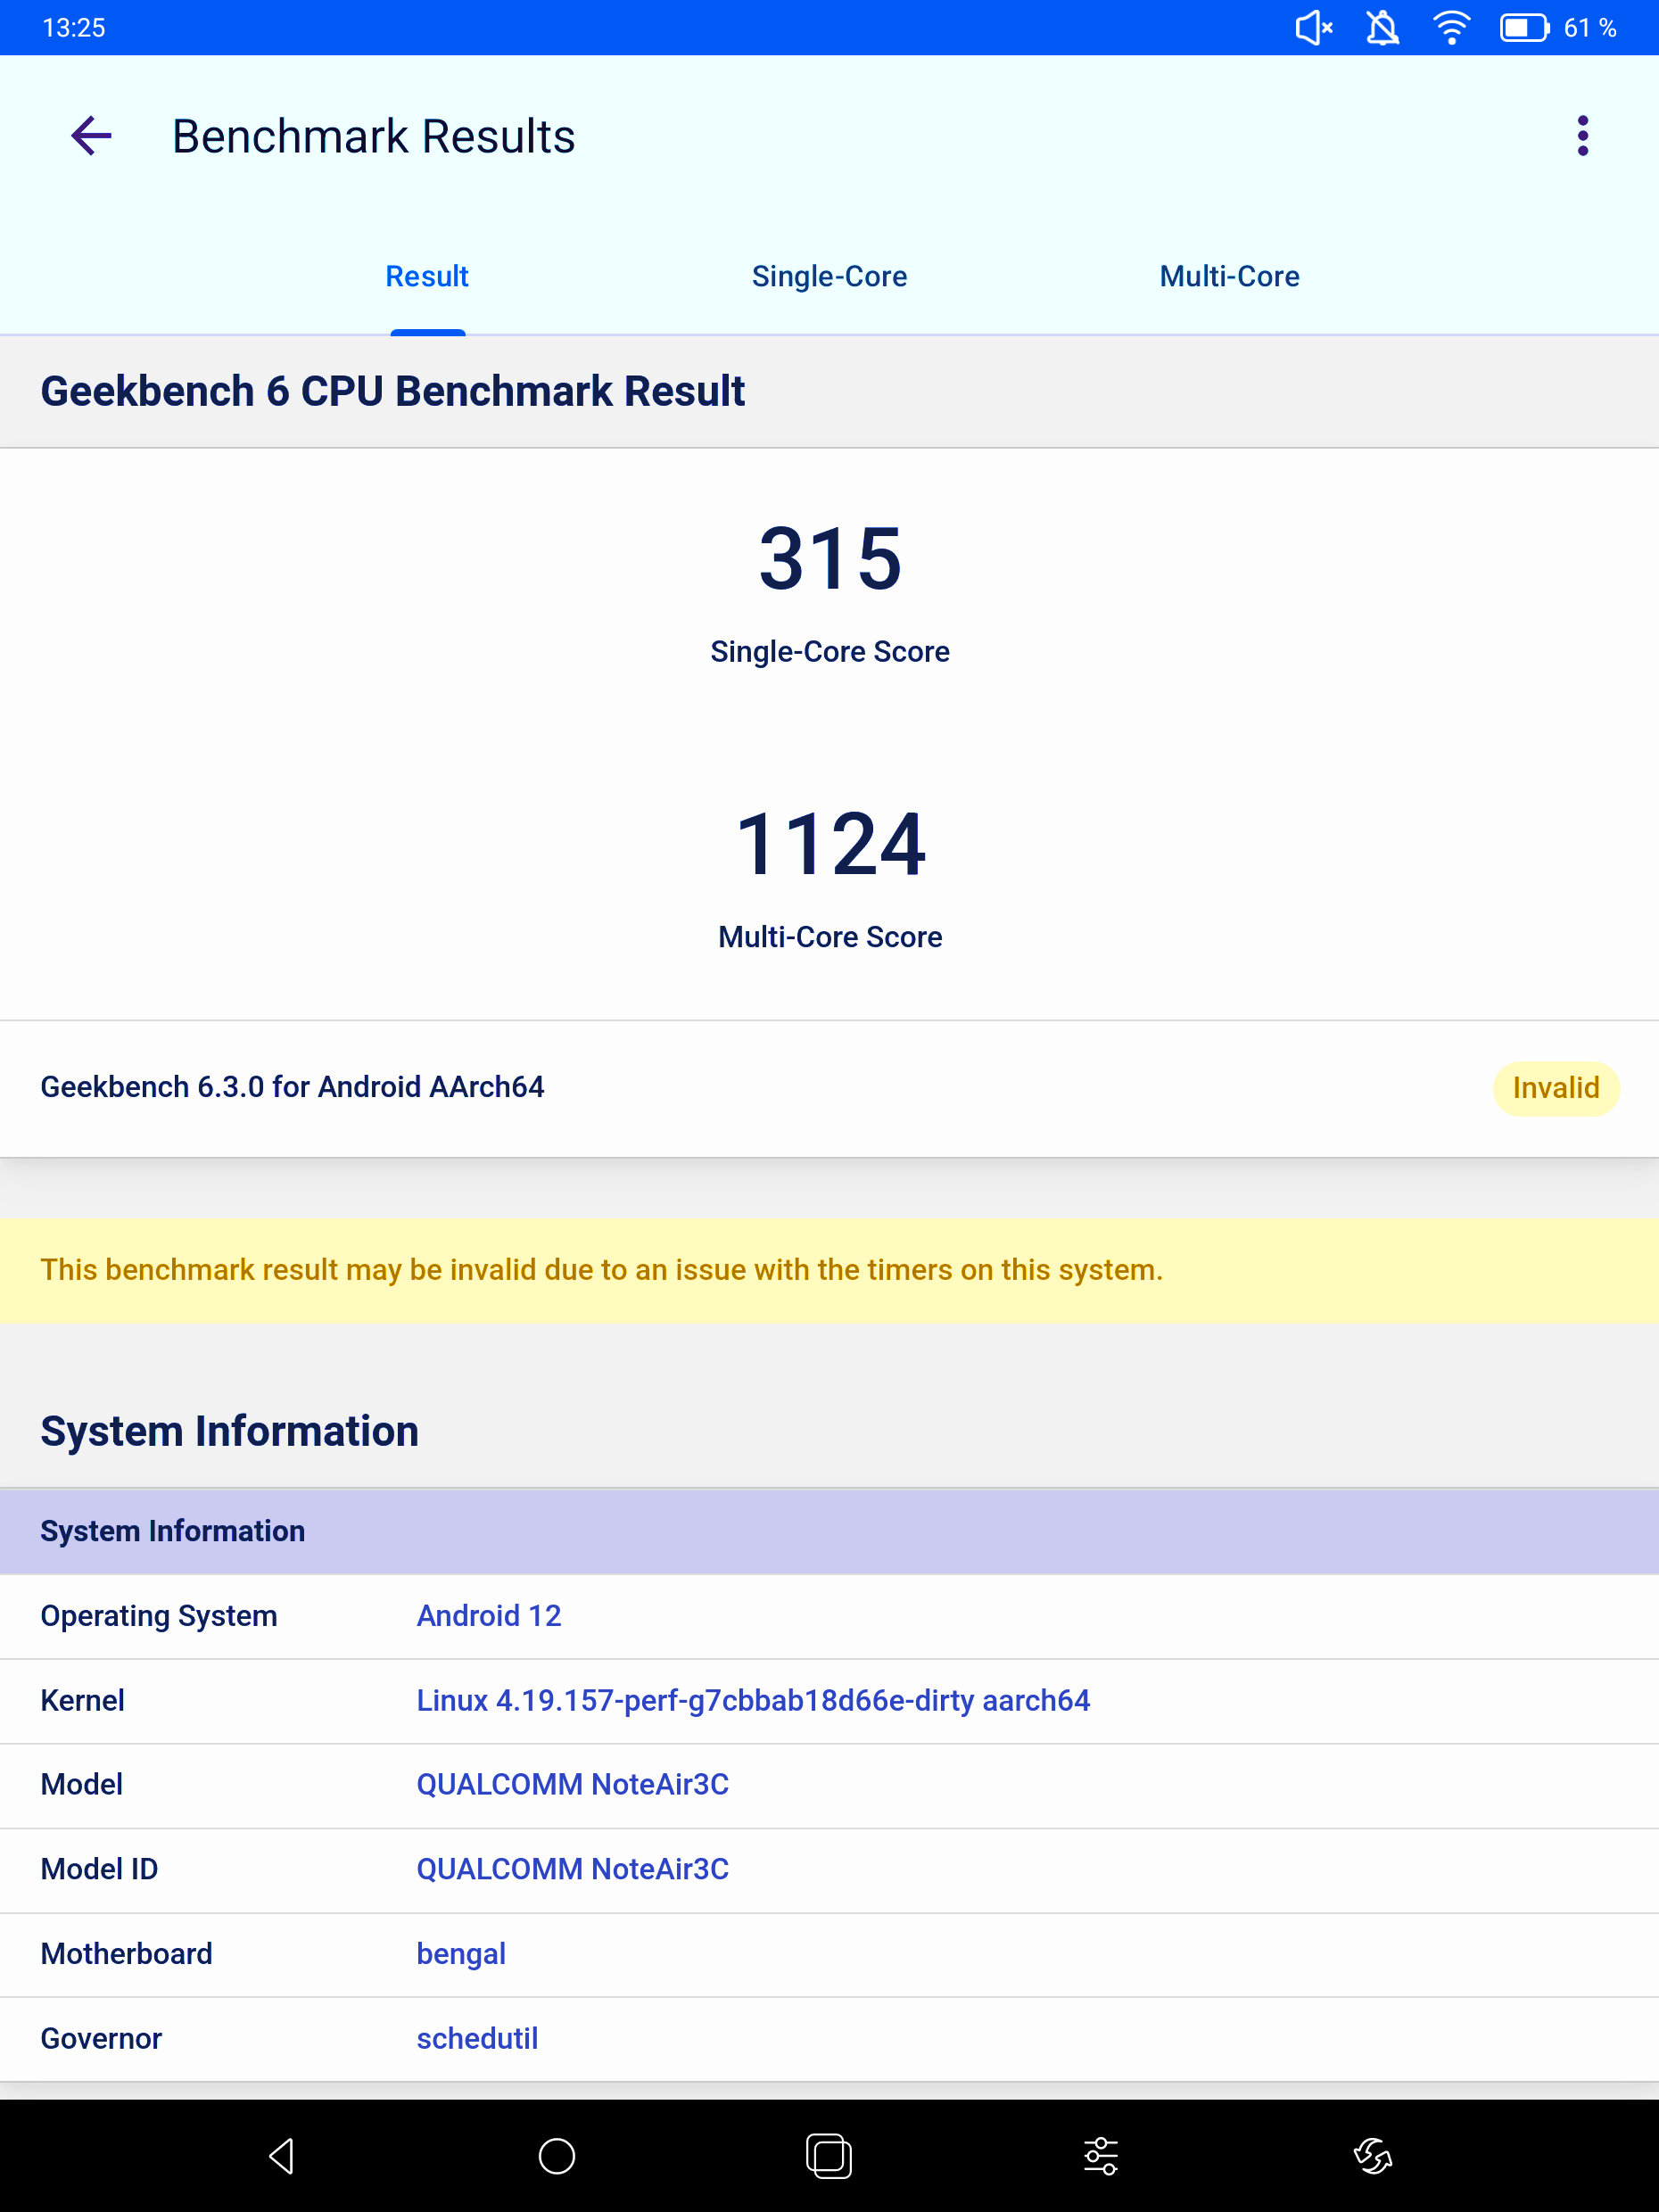
Task: Tap the 1124 multi-core score
Action: click(830, 845)
